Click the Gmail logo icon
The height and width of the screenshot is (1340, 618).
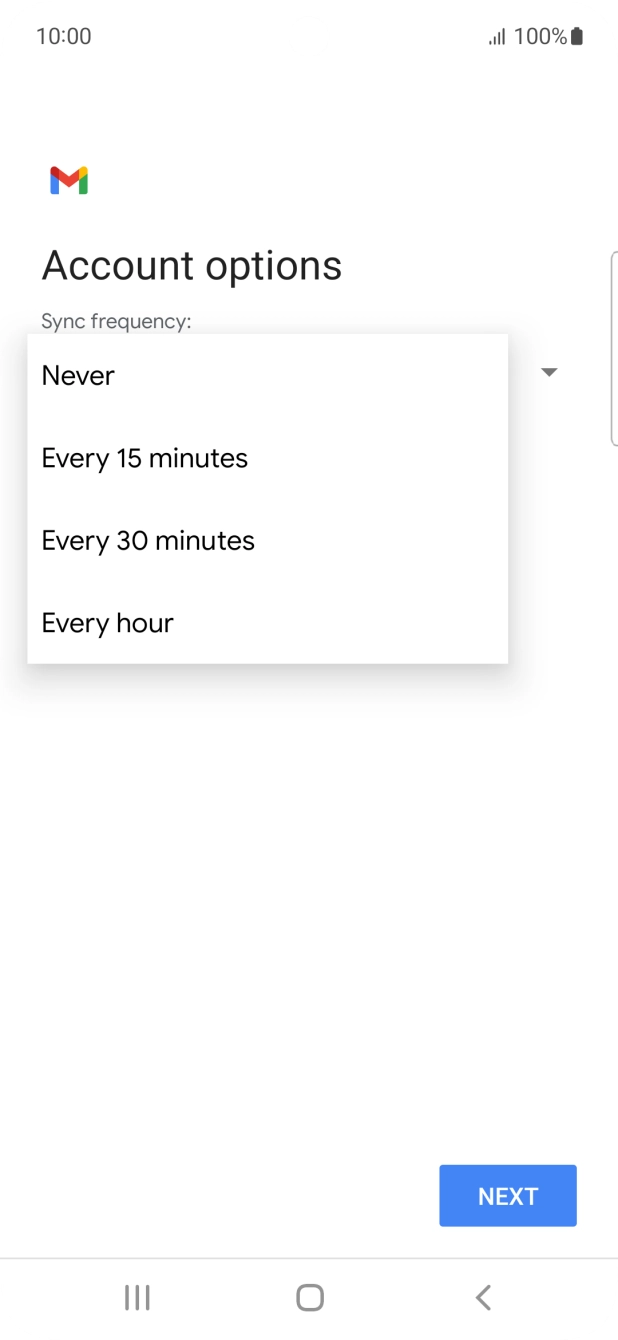pos(66,180)
